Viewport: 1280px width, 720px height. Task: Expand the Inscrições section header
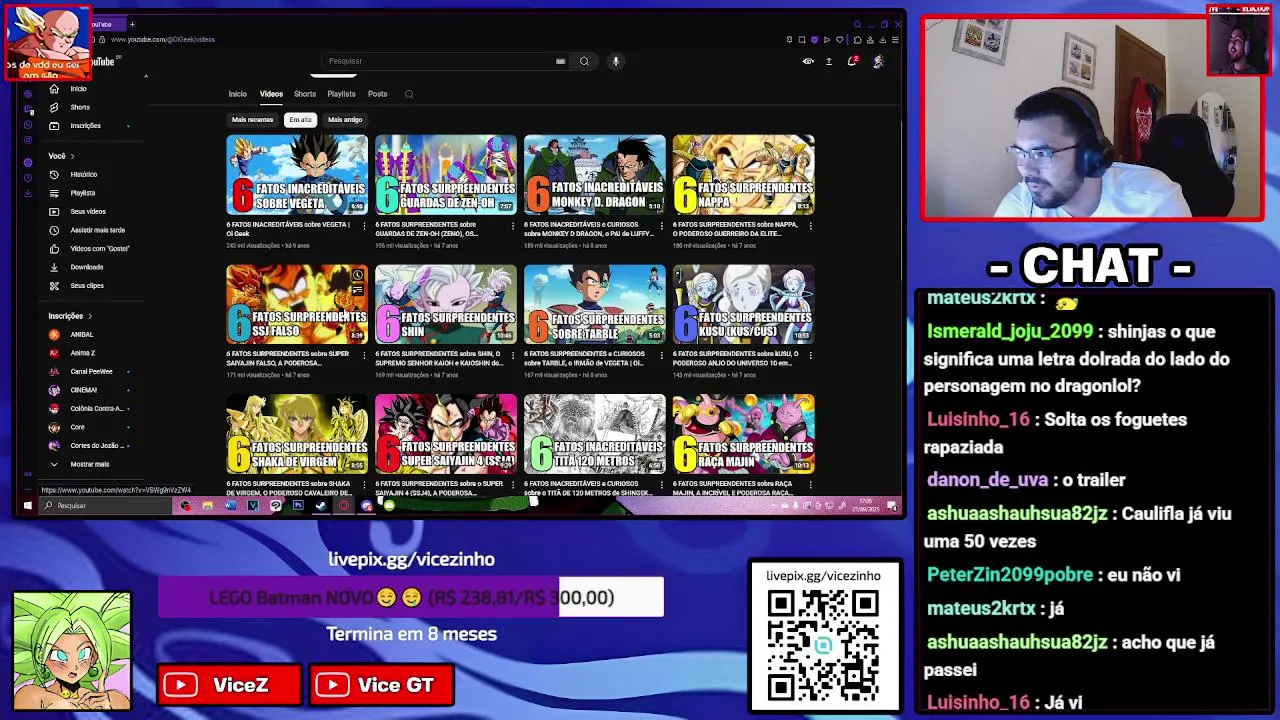point(70,316)
